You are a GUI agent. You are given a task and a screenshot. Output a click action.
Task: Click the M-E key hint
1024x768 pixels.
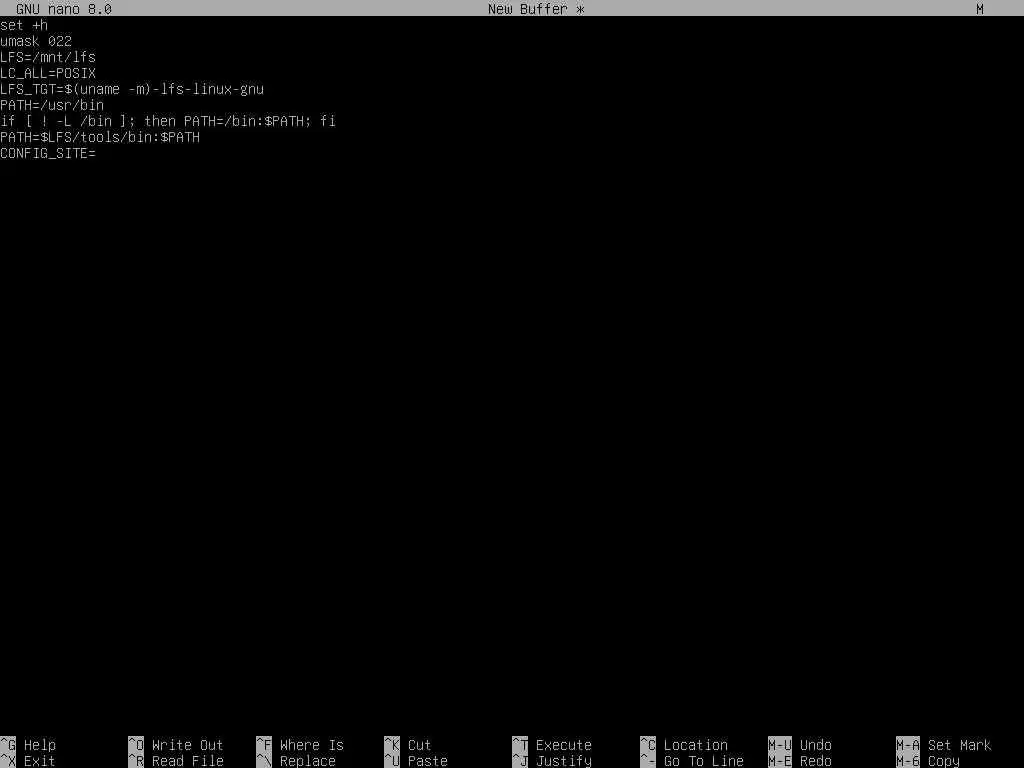pos(780,761)
